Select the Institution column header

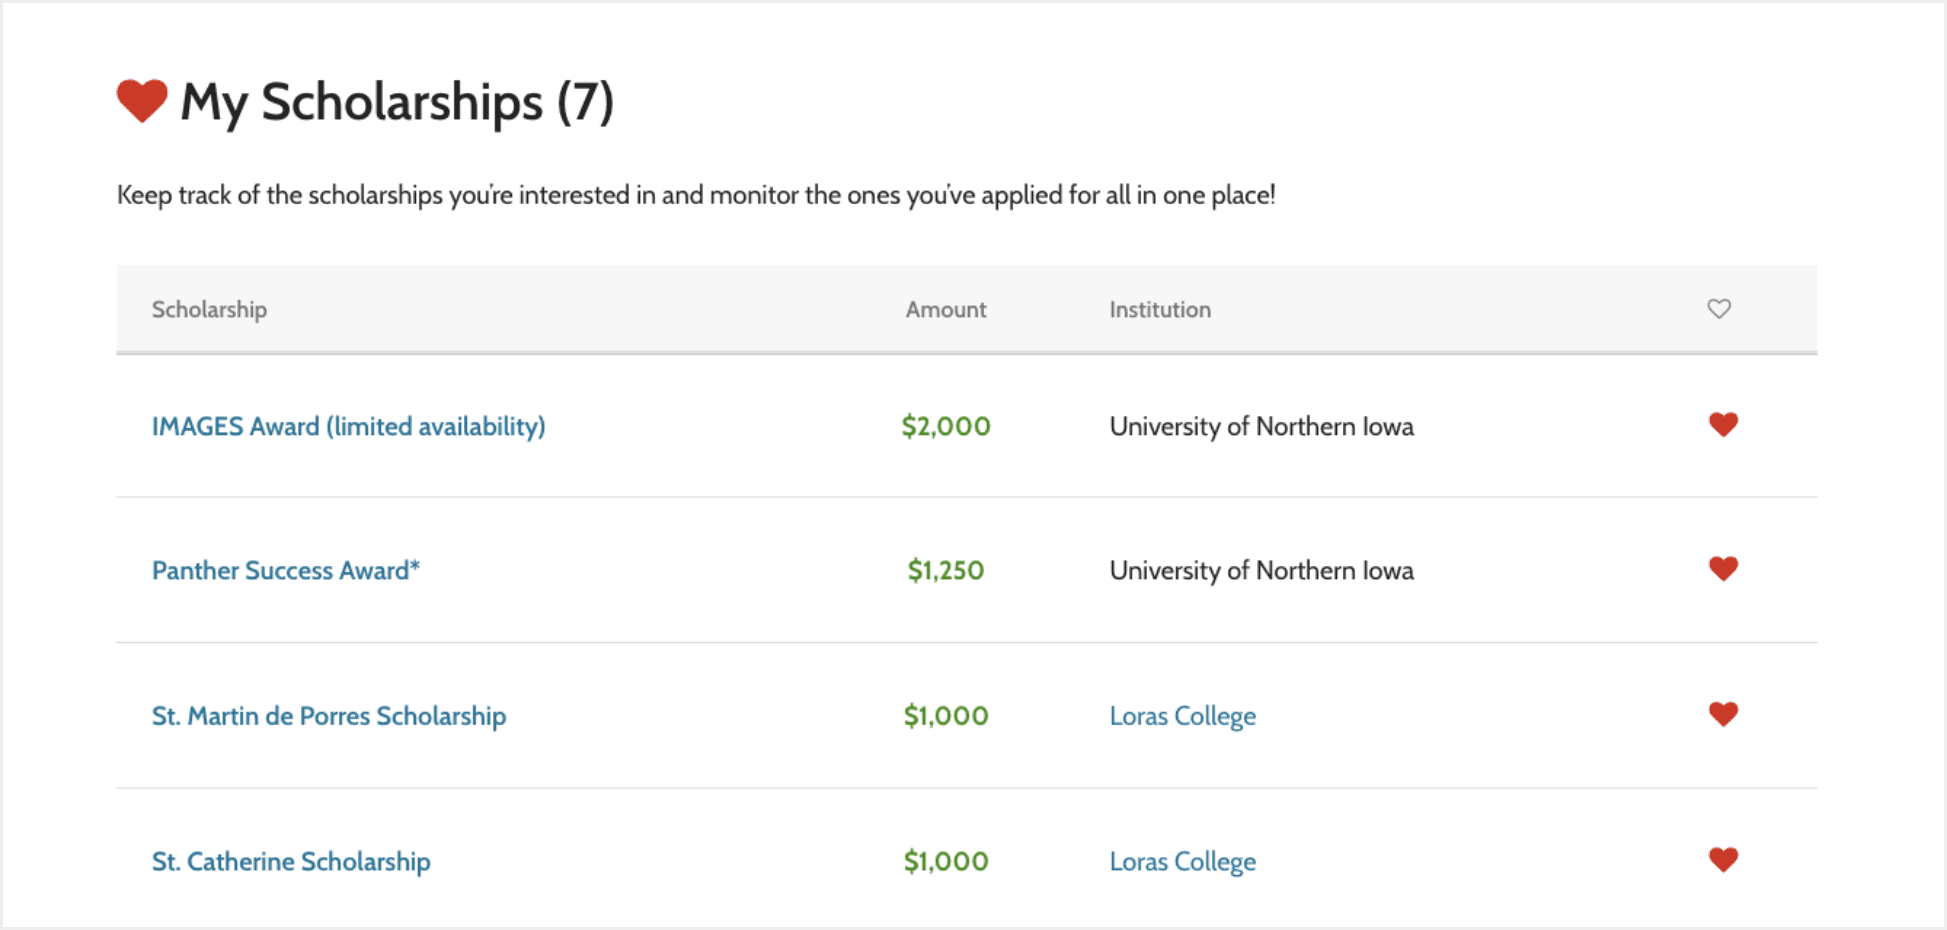(1159, 310)
